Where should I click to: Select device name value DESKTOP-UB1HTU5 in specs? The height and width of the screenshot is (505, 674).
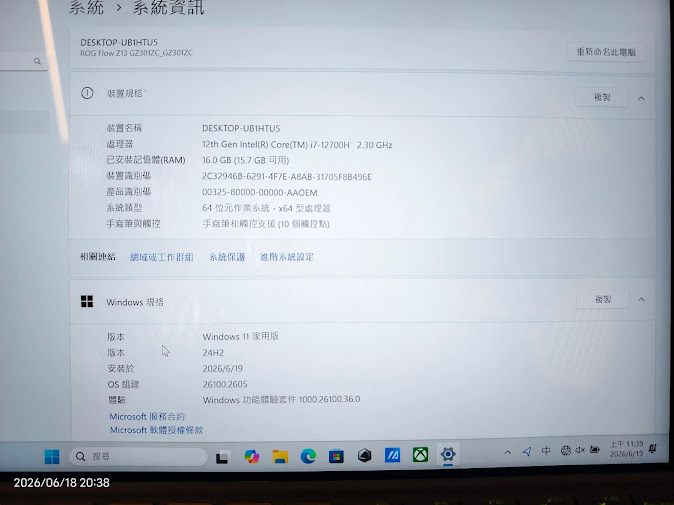click(x=241, y=128)
